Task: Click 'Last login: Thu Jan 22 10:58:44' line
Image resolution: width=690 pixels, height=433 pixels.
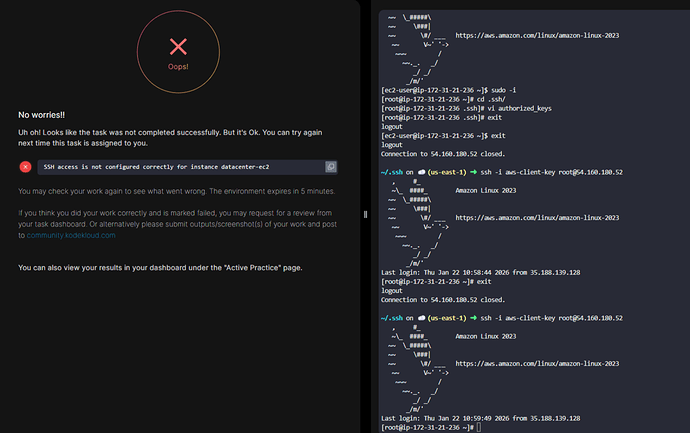Action: pyautogui.click(x=481, y=272)
